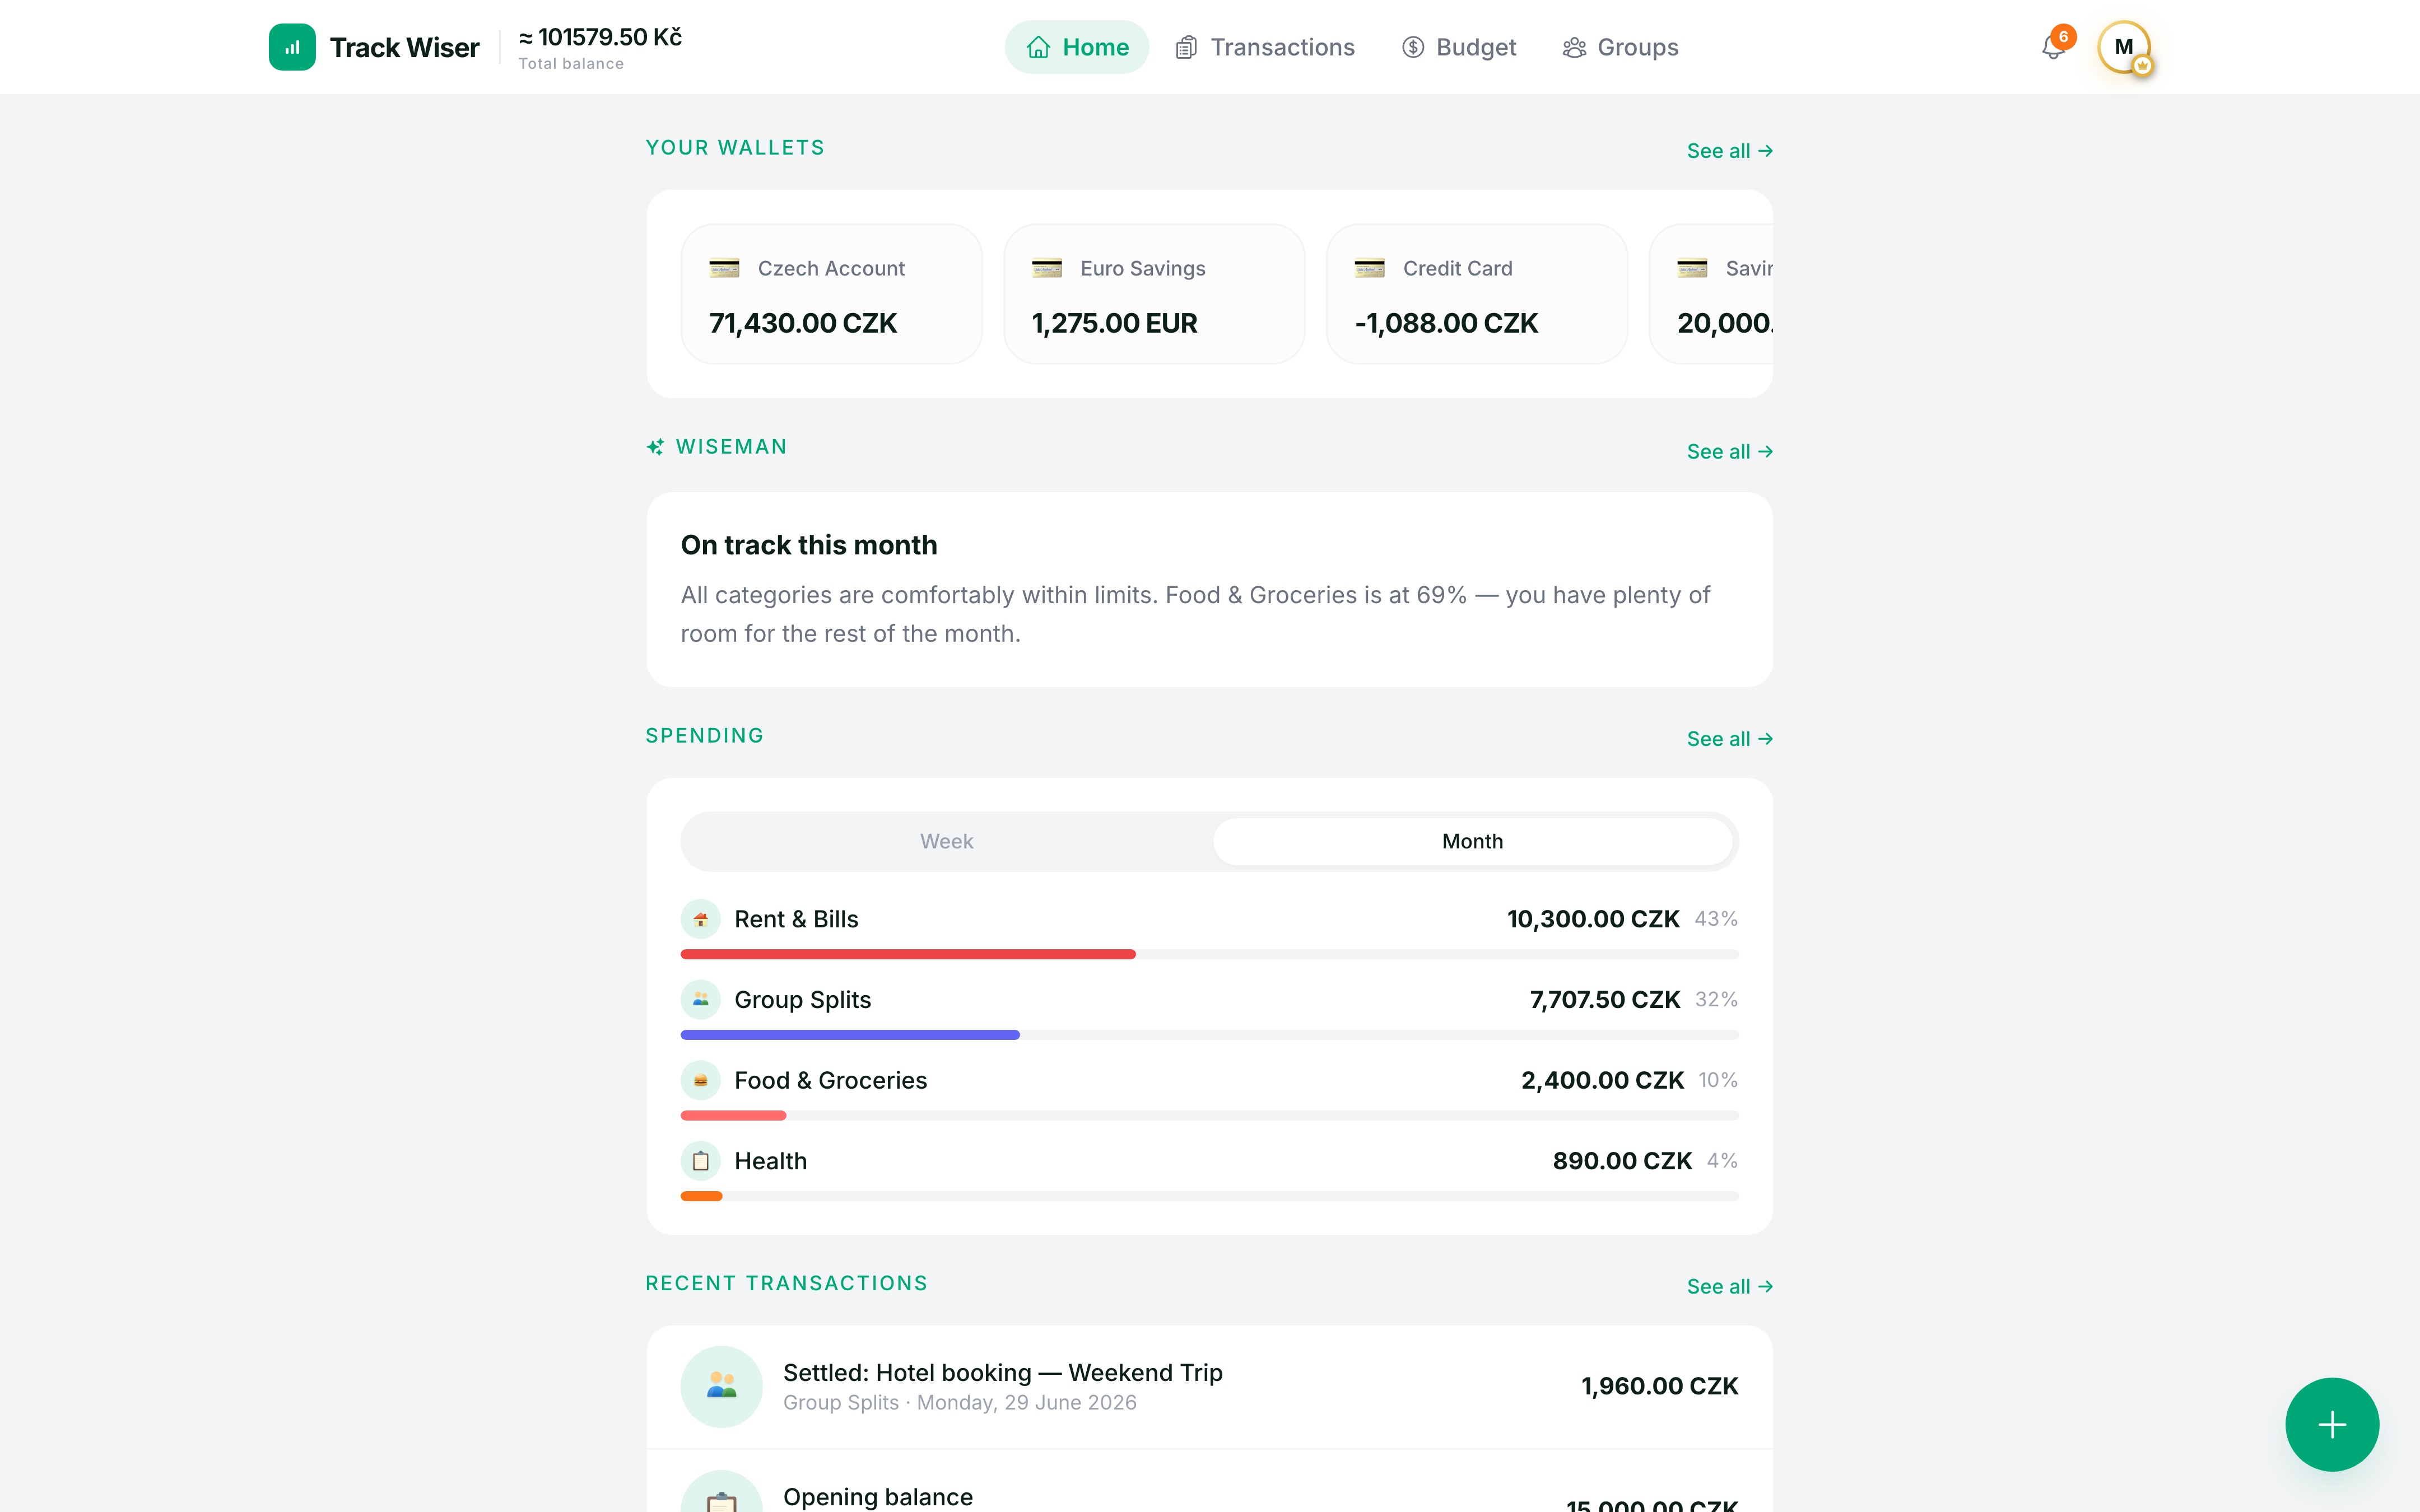
Task: Switch spending view to Week
Action: (946, 841)
